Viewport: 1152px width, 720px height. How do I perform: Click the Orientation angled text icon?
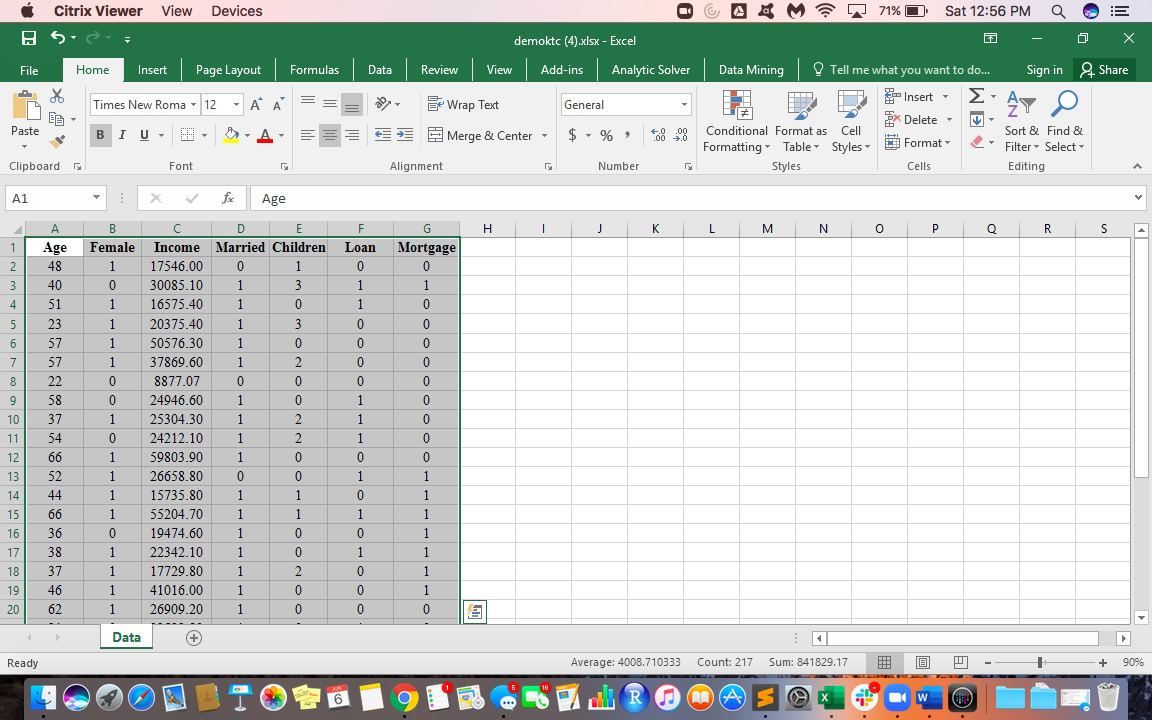(384, 104)
